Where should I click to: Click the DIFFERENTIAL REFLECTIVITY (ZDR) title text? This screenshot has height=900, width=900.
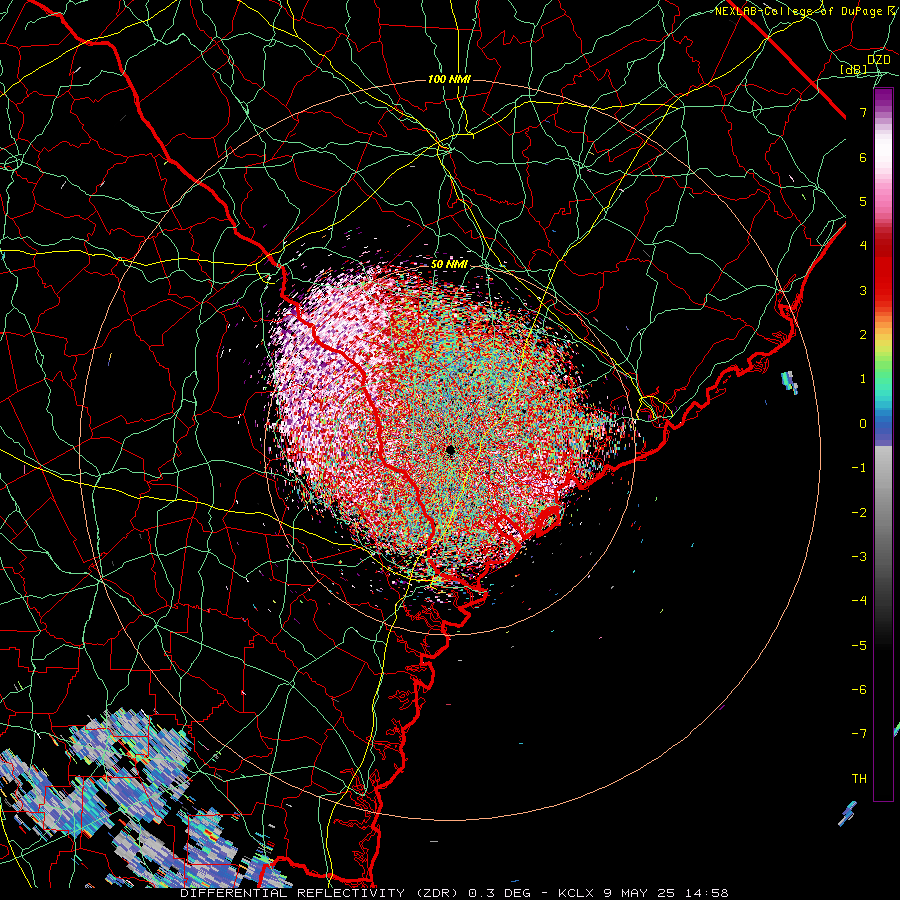[319, 893]
